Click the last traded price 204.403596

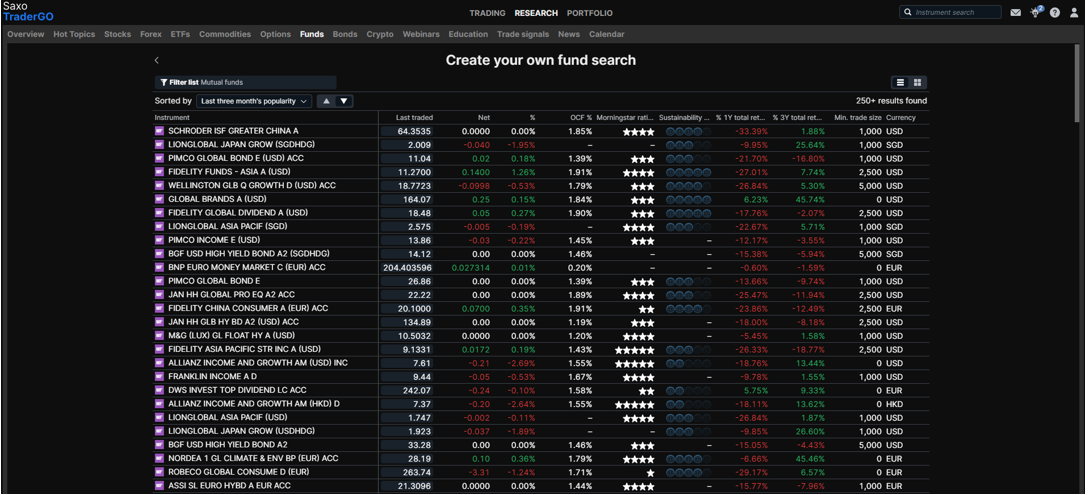coord(407,267)
